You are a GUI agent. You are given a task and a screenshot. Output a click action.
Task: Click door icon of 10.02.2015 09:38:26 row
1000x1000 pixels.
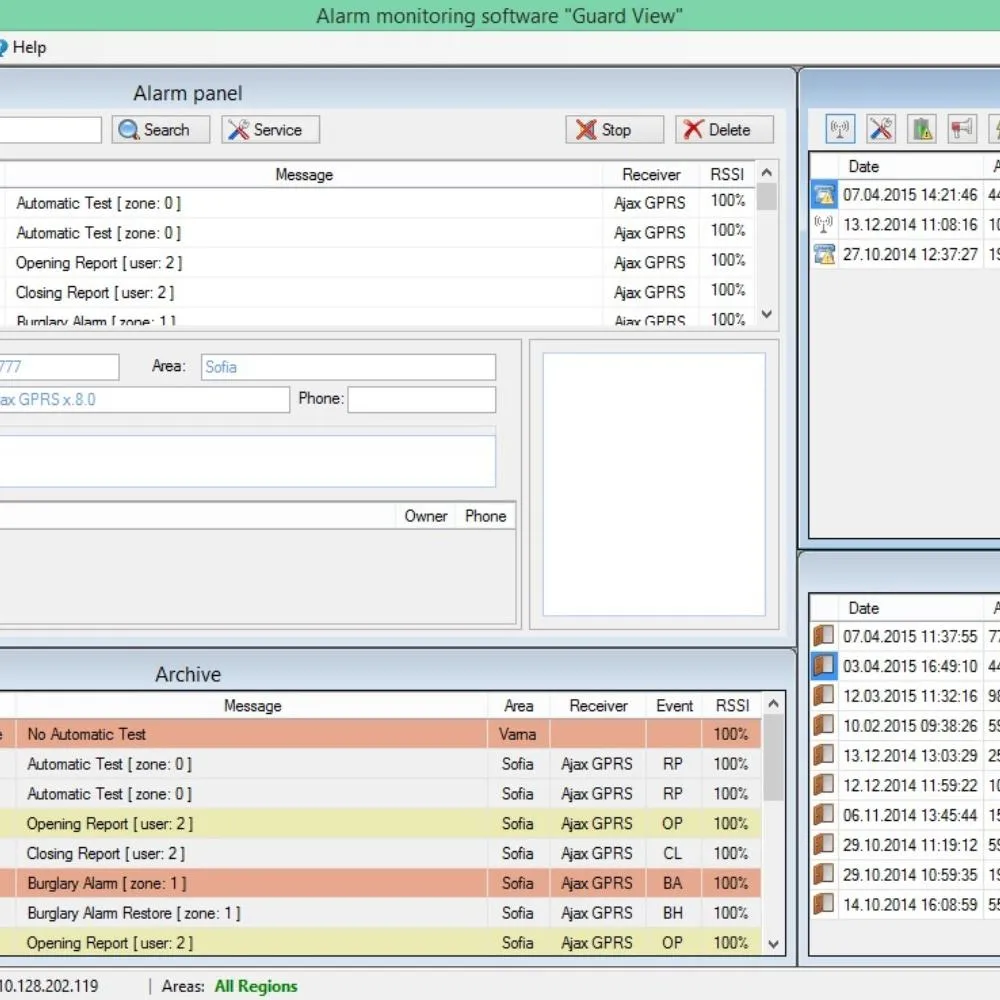824,725
